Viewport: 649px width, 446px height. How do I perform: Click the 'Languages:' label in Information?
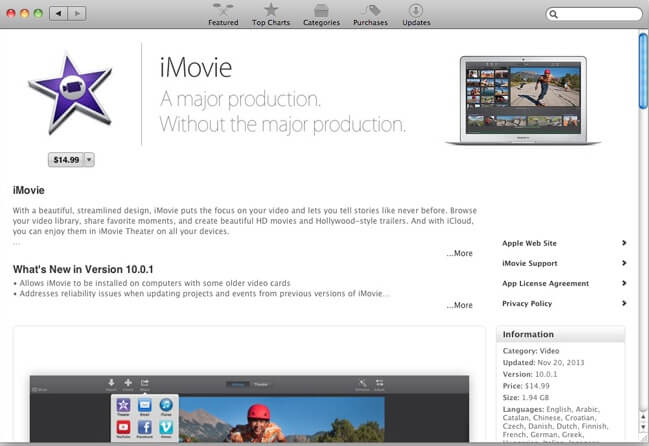523,409
